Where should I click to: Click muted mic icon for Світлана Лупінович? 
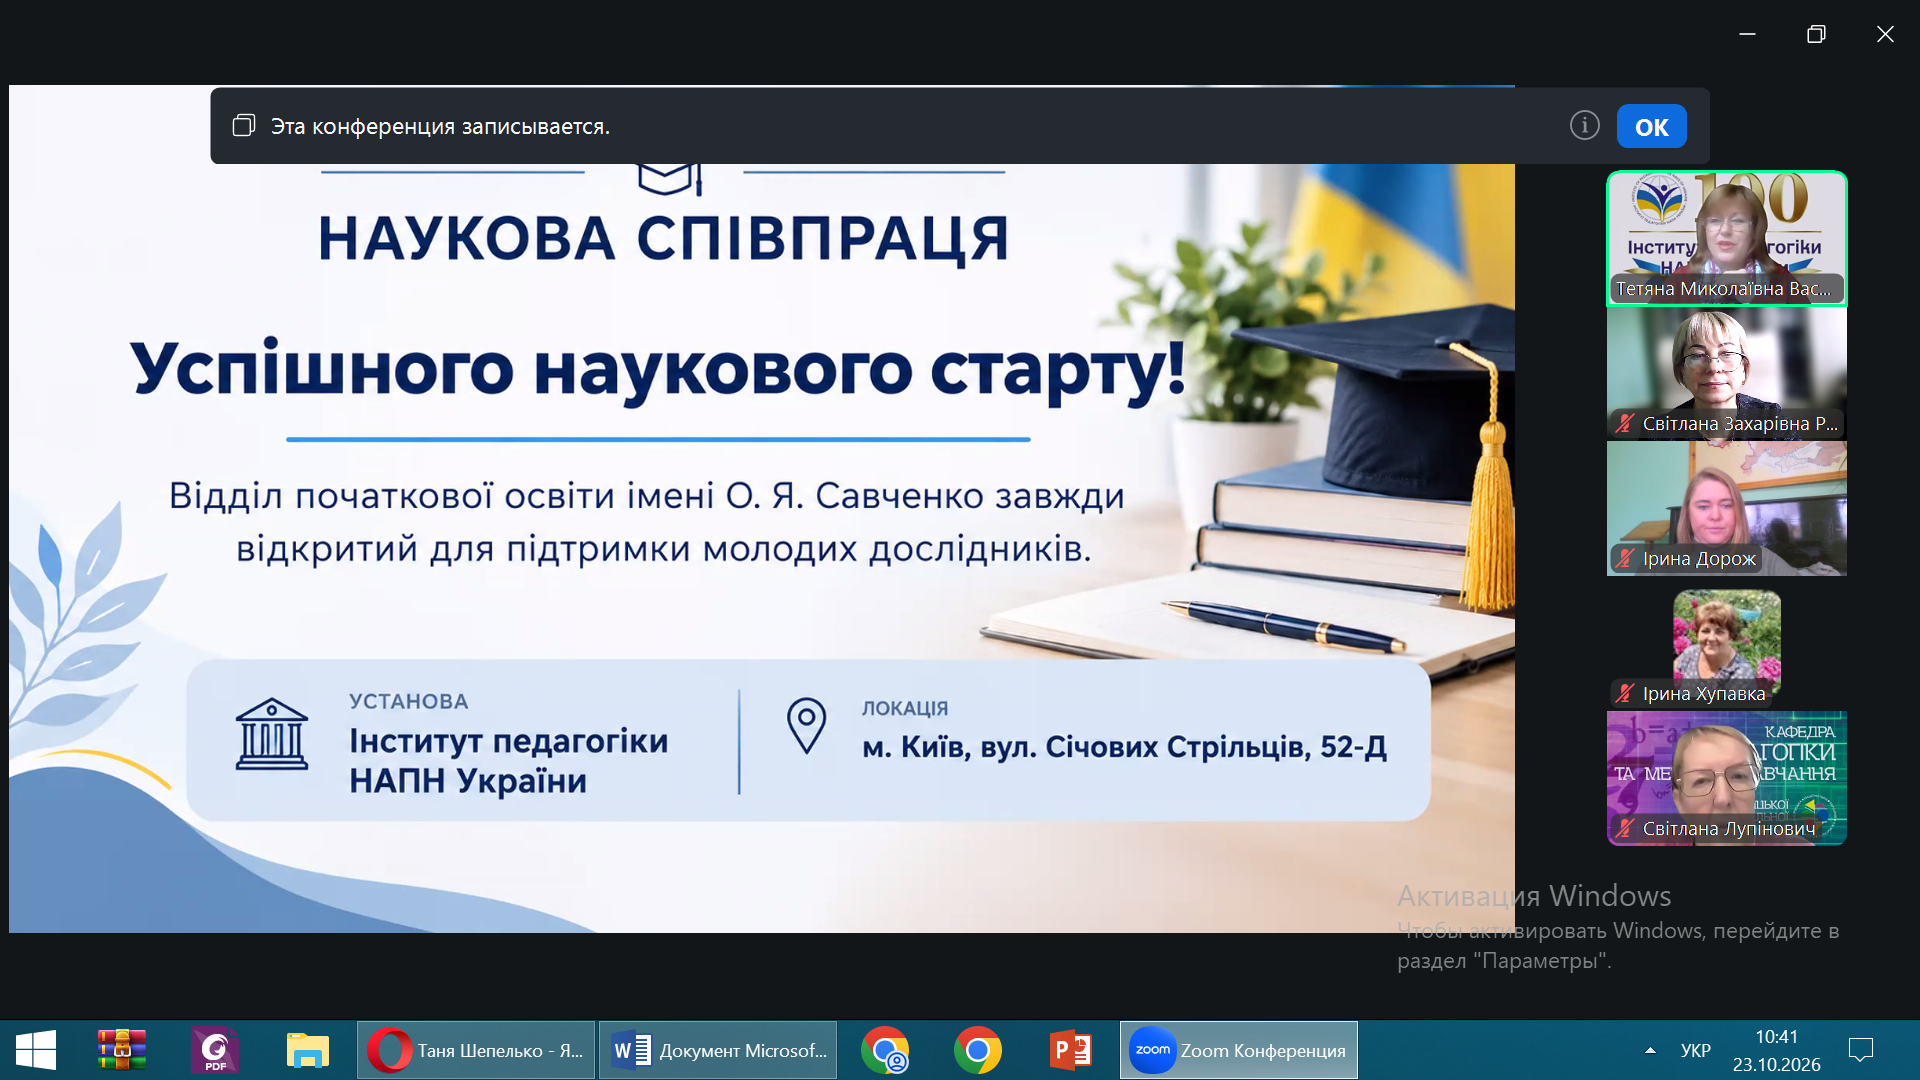(x=1625, y=828)
